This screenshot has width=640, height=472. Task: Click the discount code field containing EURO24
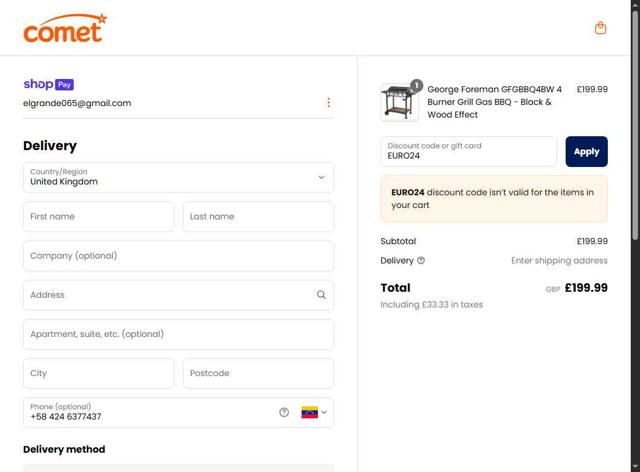469,151
